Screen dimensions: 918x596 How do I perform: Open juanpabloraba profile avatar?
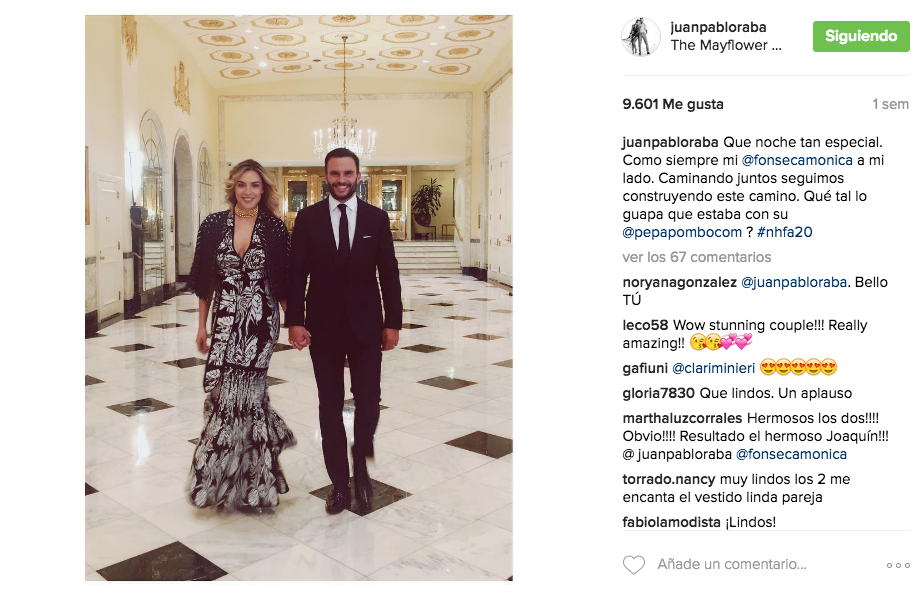pos(640,36)
